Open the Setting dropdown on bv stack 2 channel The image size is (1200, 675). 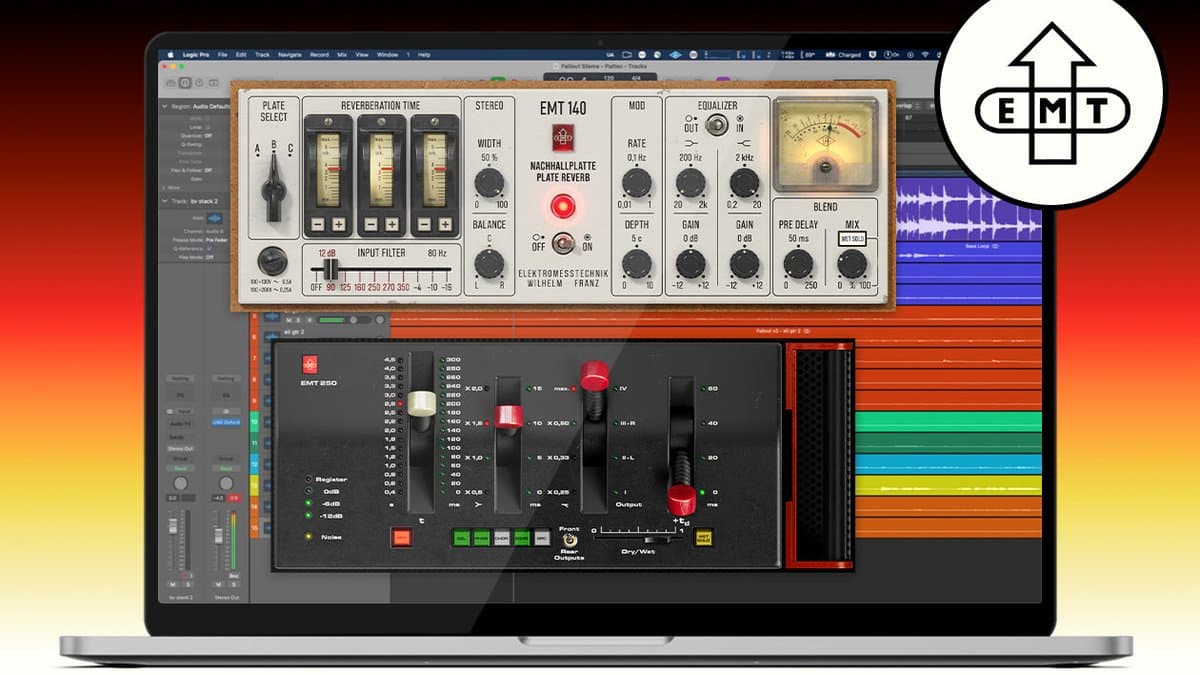click(x=180, y=379)
